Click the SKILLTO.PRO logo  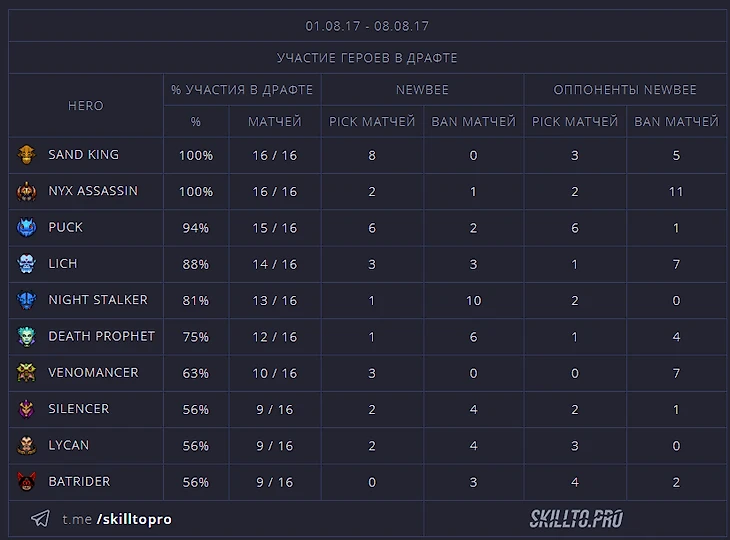point(575,519)
